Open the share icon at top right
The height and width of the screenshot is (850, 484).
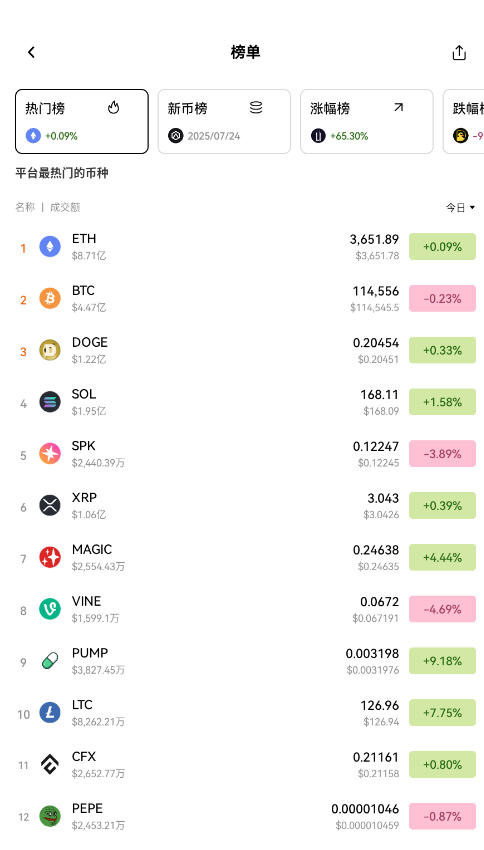tap(459, 53)
